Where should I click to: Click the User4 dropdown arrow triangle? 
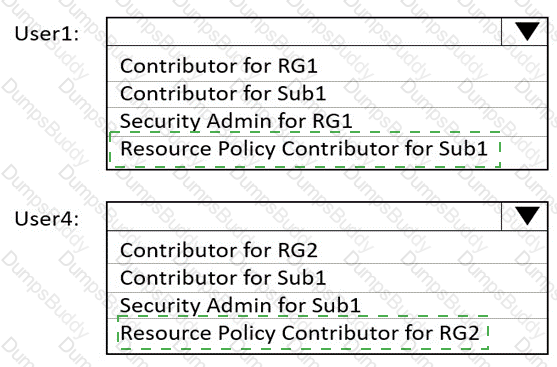coord(527,216)
